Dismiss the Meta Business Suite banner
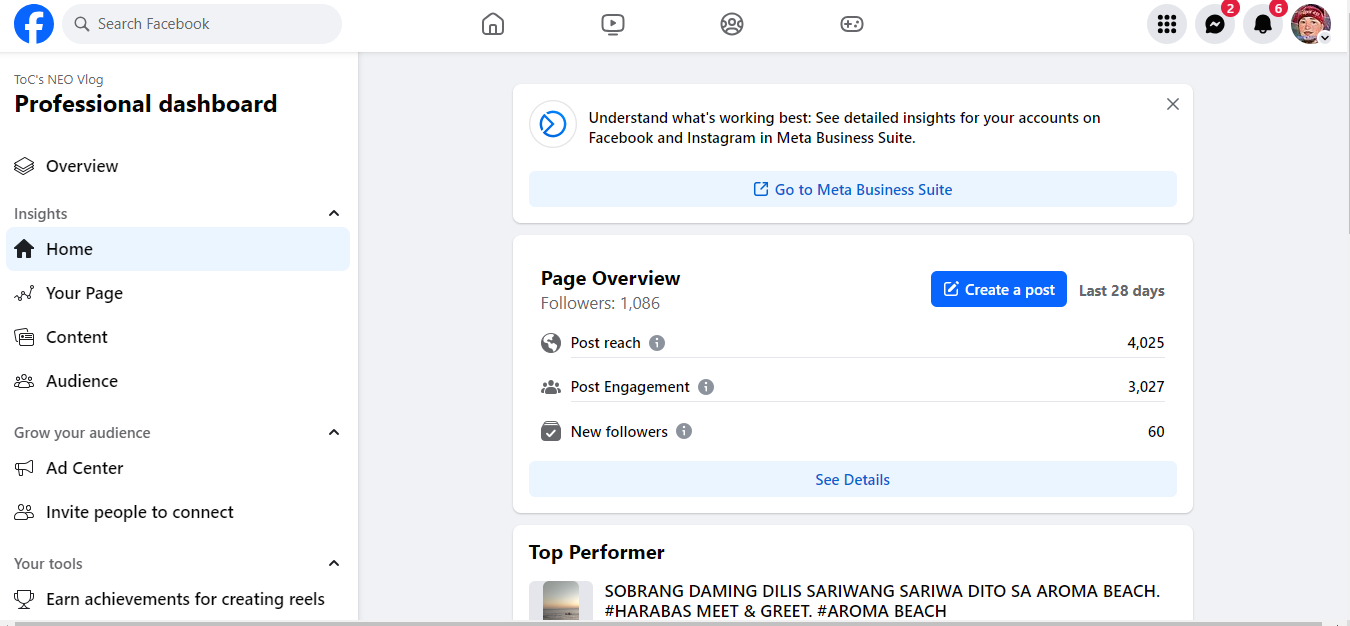 [x=1173, y=104]
